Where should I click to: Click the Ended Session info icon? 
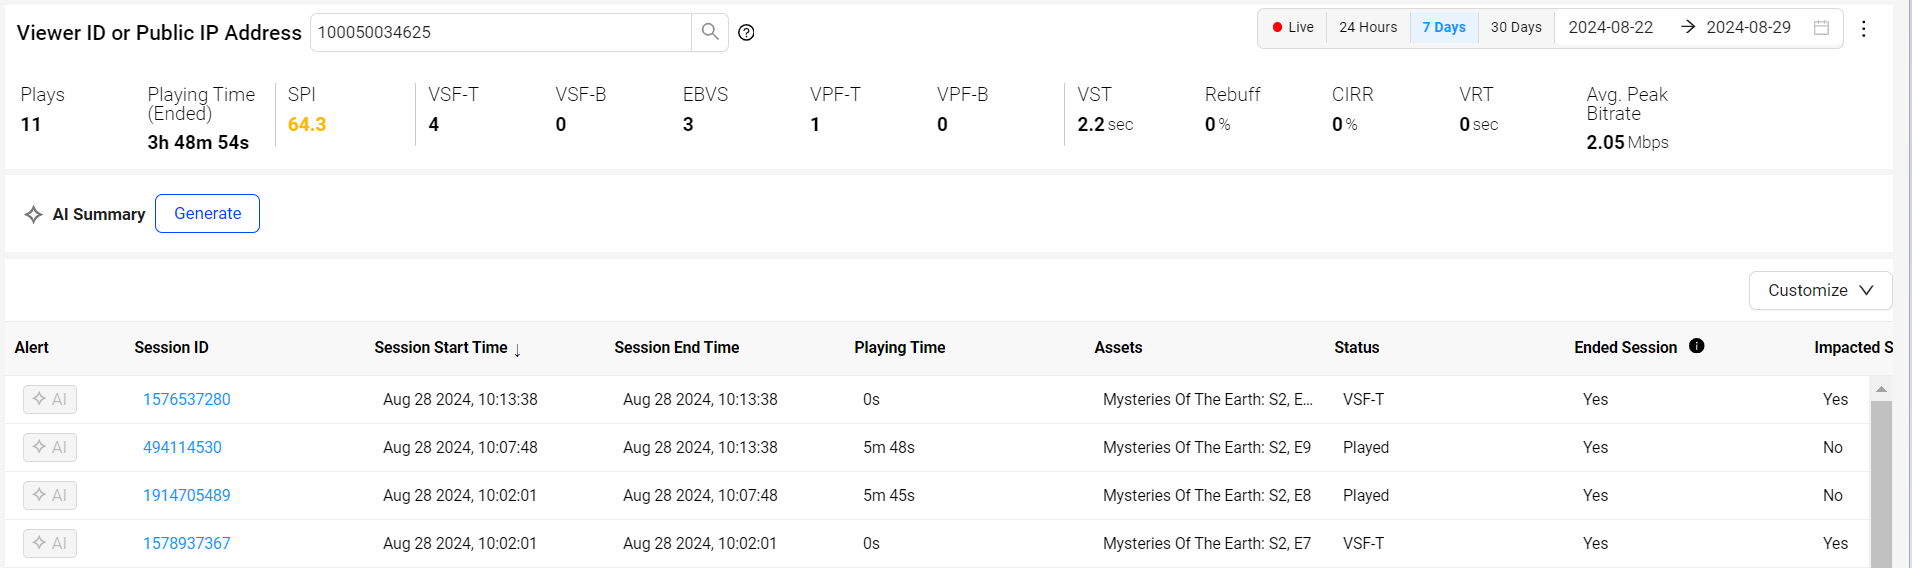pos(1696,346)
